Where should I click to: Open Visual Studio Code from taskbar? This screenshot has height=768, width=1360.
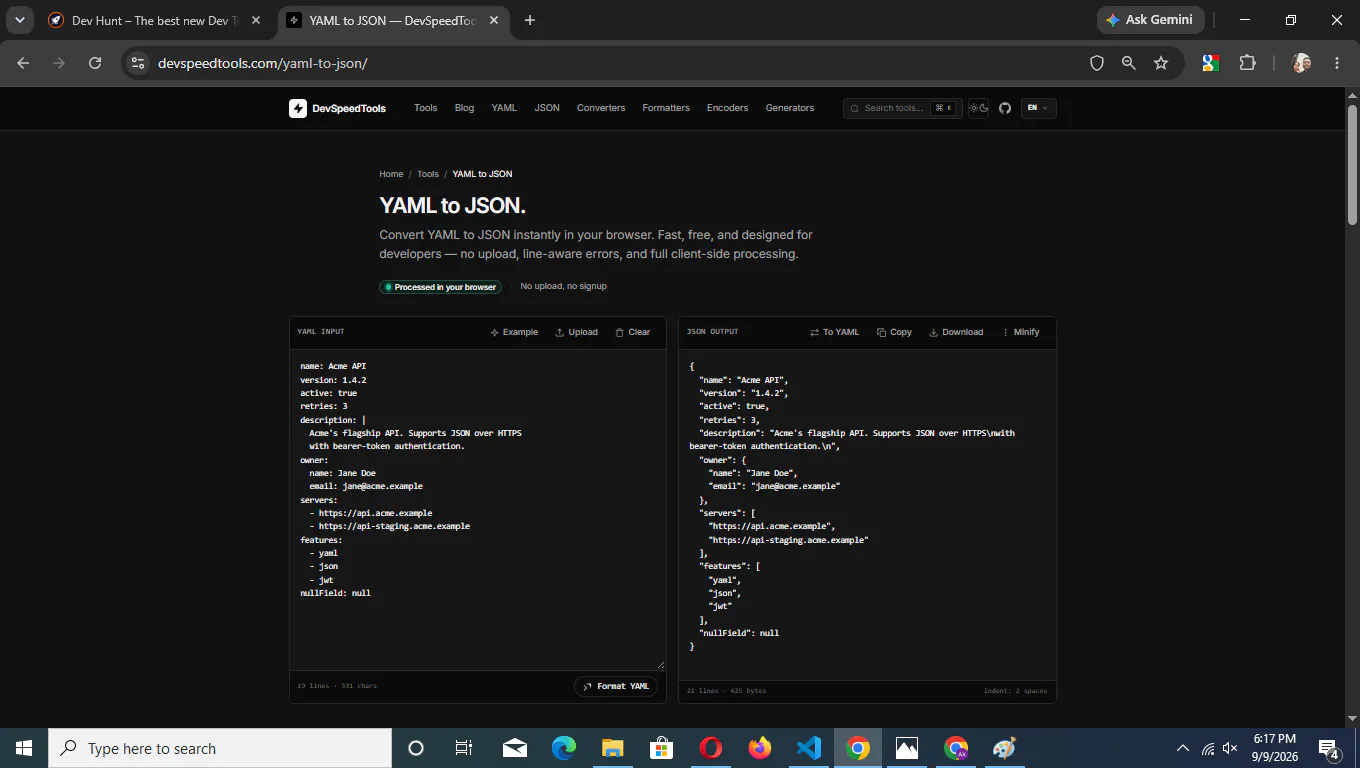809,748
